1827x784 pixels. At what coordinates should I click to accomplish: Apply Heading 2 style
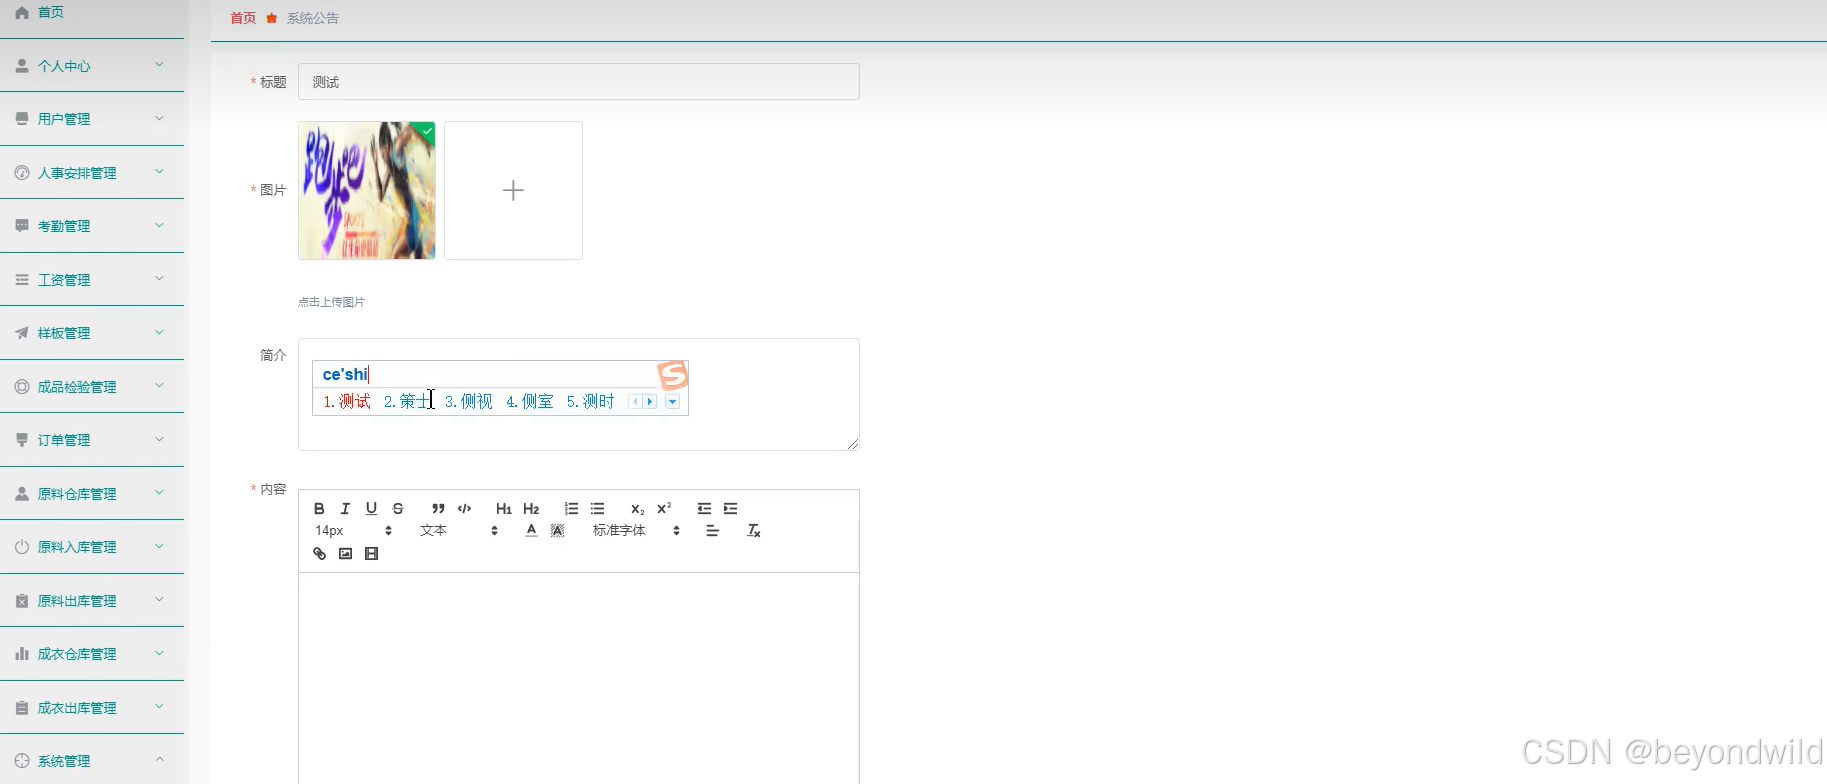(531, 508)
